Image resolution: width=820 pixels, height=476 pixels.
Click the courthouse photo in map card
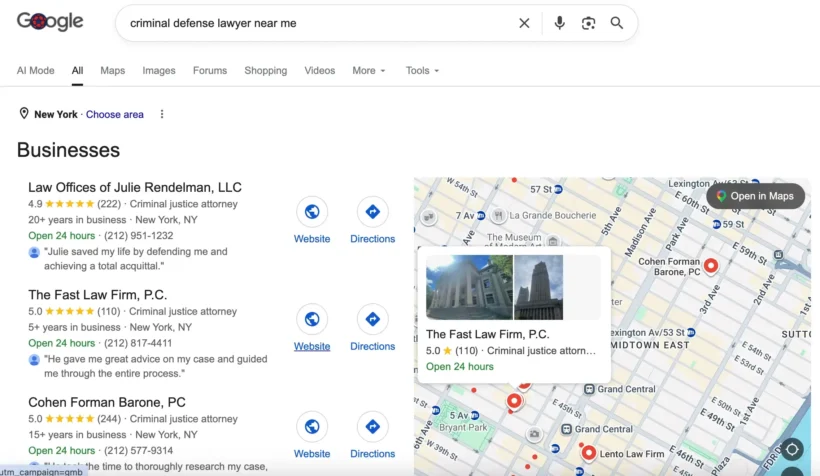pos(469,287)
